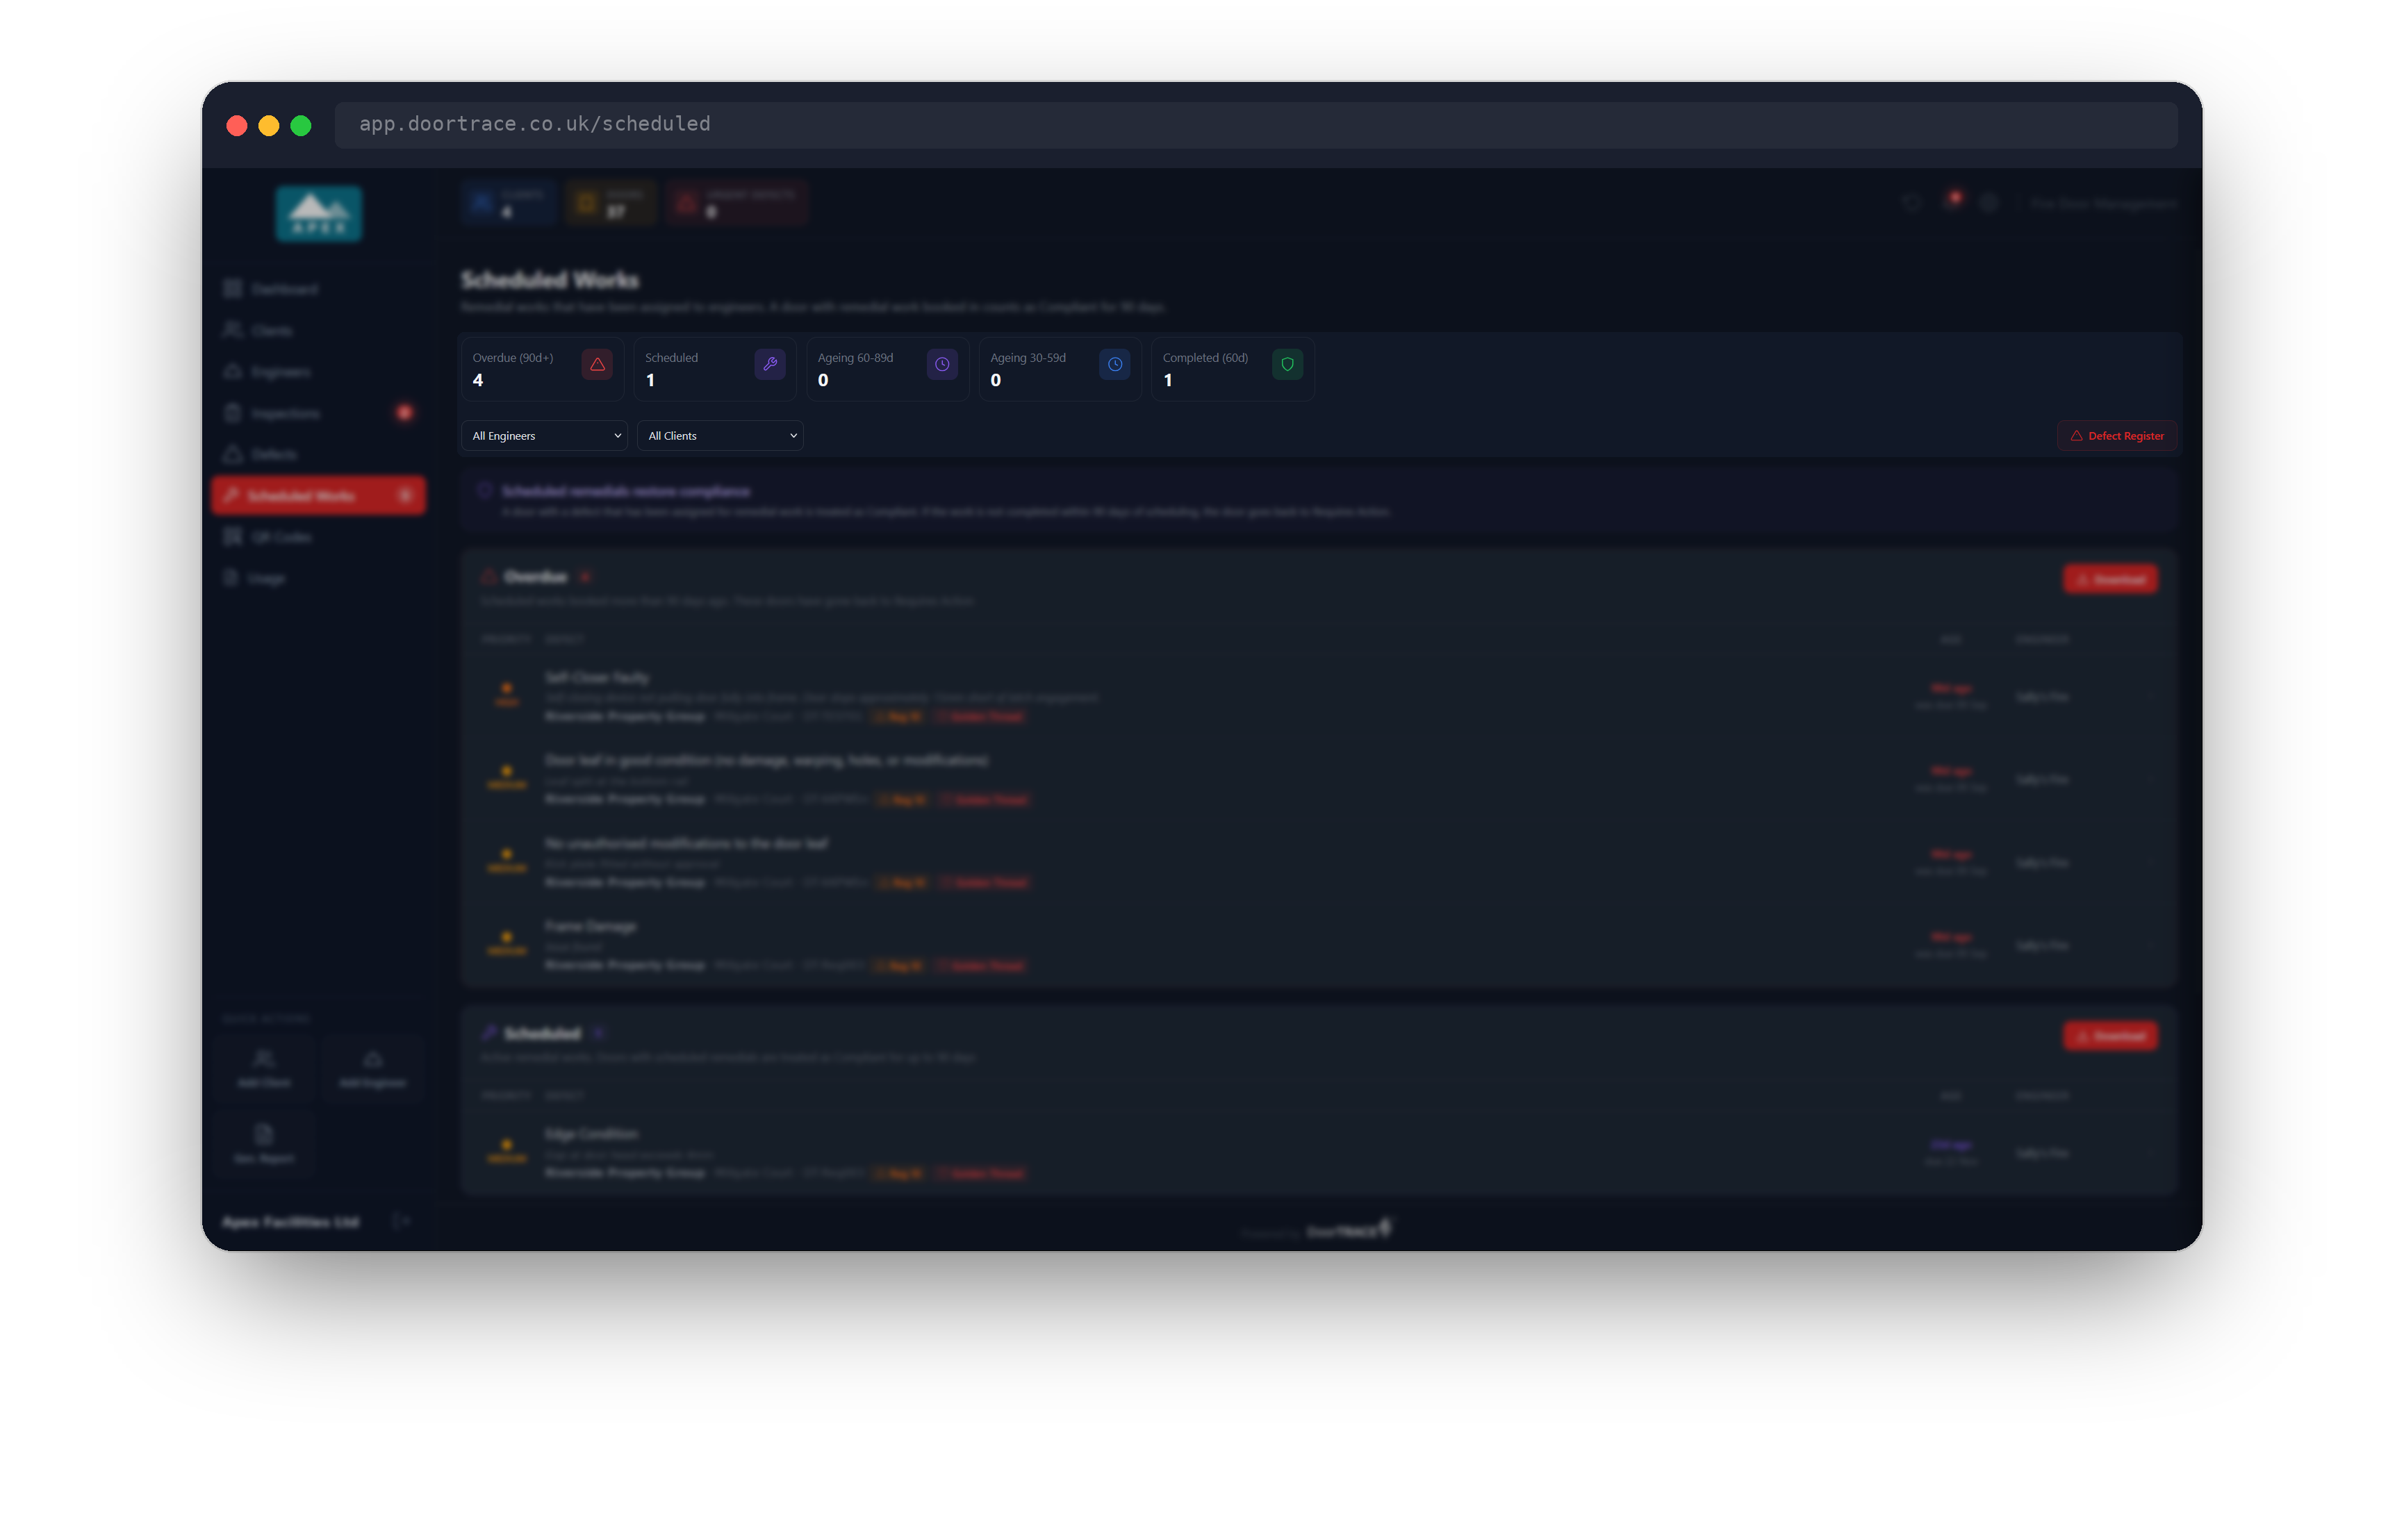This screenshot has width=2404, height=1540.
Task: Click the Add Client quick action
Action: pyautogui.click(x=264, y=1069)
